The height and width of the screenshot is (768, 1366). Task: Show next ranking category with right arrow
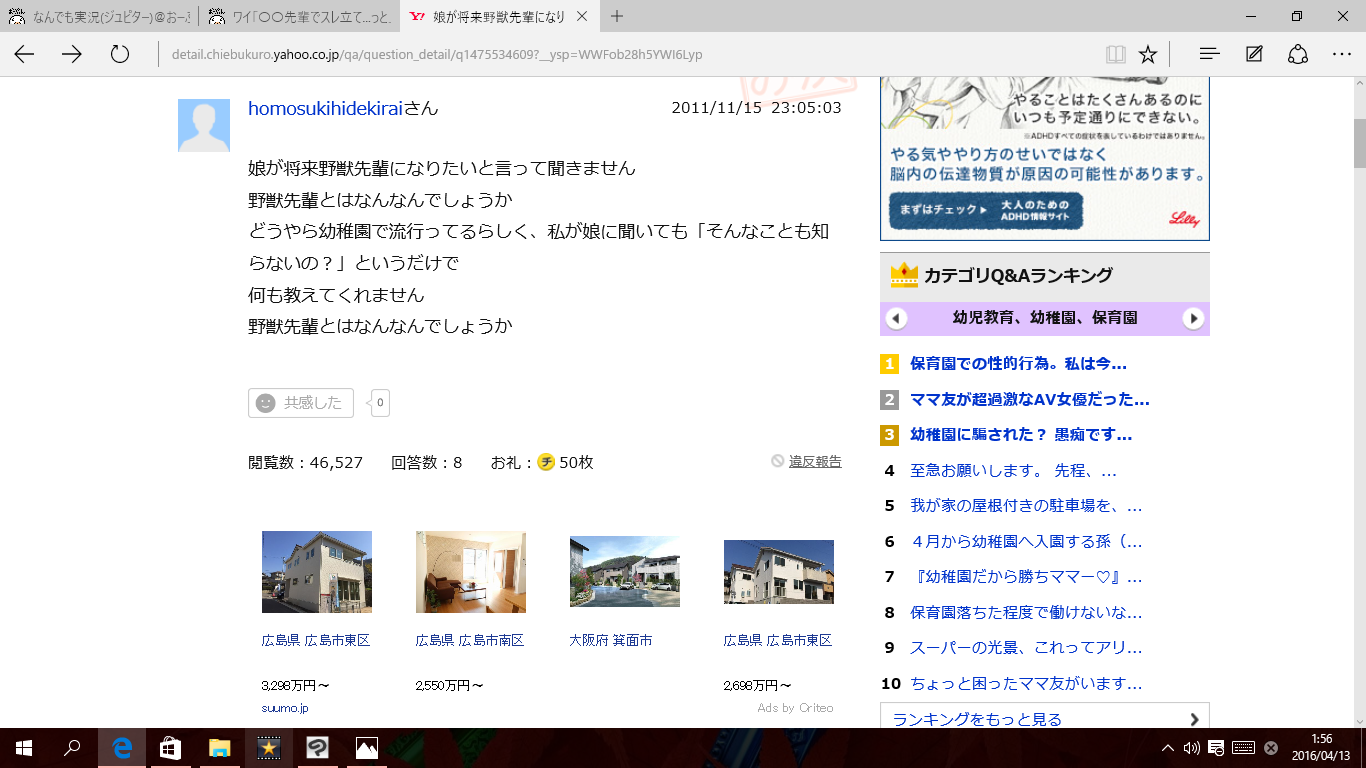pos(1193,319)
